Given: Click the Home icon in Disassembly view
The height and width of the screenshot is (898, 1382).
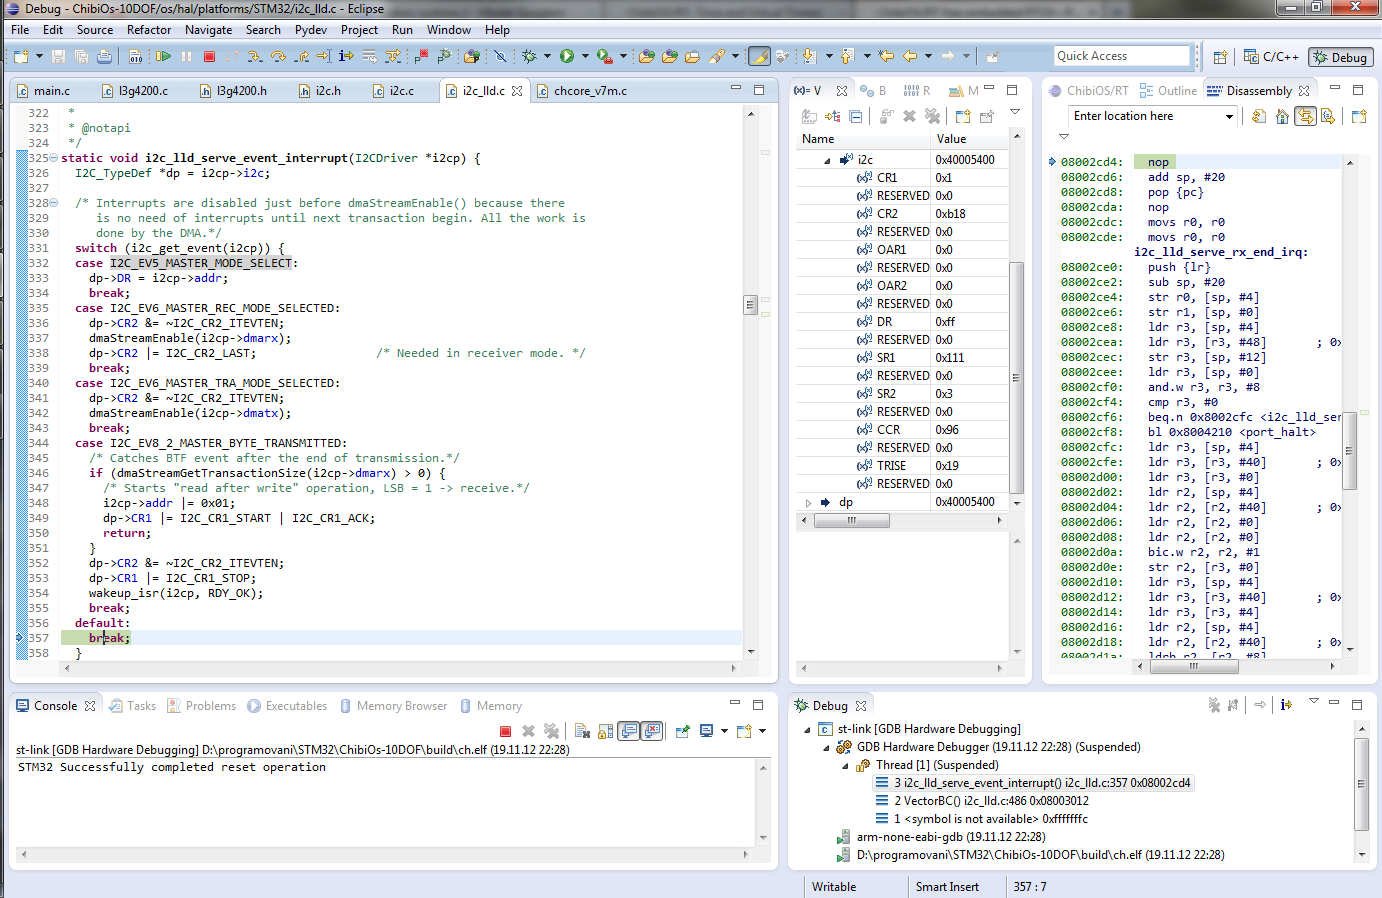Looking at the screenshot, I should pyautogui.click(x=1282, y=116).
